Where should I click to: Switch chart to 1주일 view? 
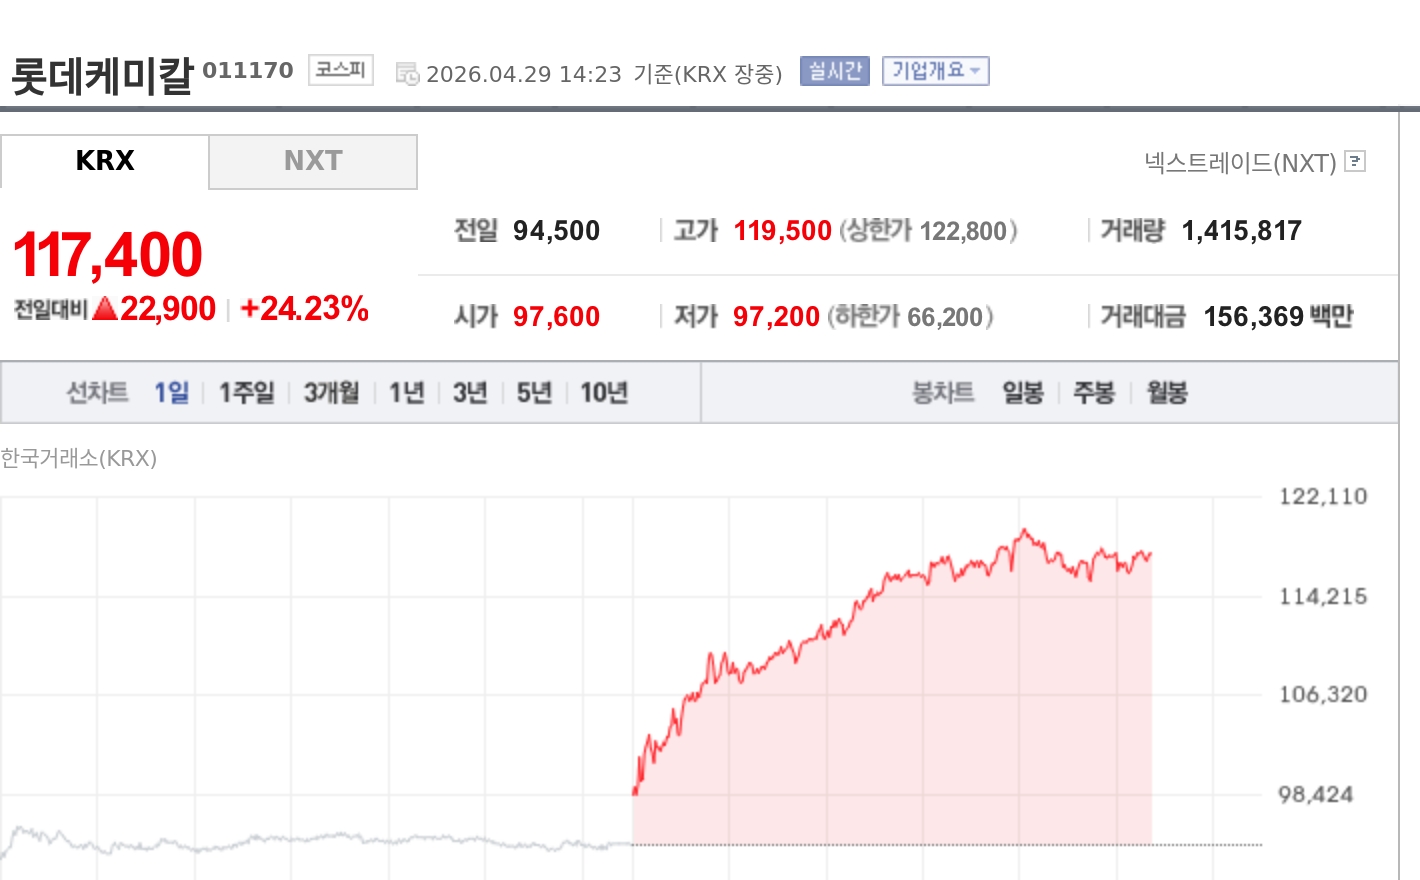pyautogui.click(x=245, y=392)
